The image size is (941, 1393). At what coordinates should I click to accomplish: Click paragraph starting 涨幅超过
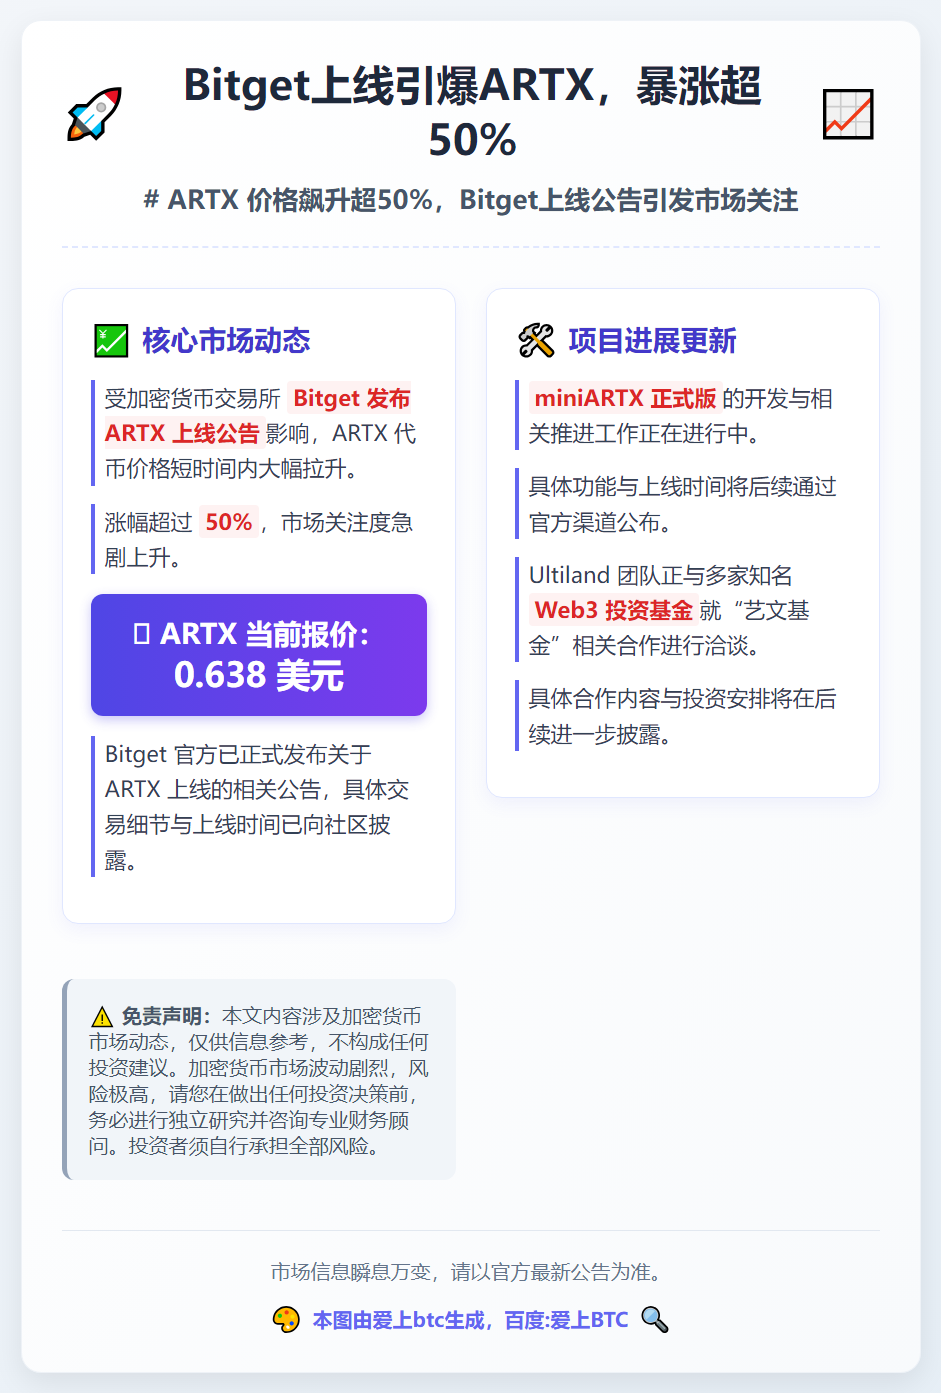click(x=259, y=540)
